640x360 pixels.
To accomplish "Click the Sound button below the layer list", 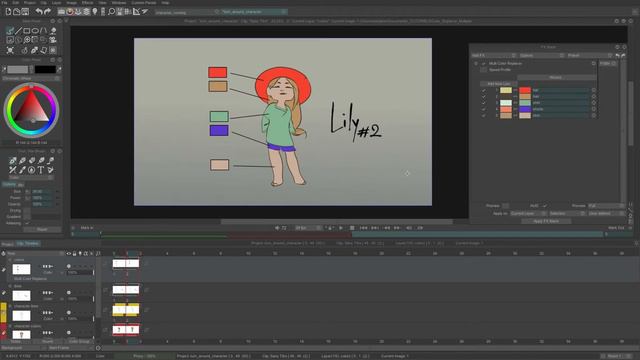I will click(47, 341).
